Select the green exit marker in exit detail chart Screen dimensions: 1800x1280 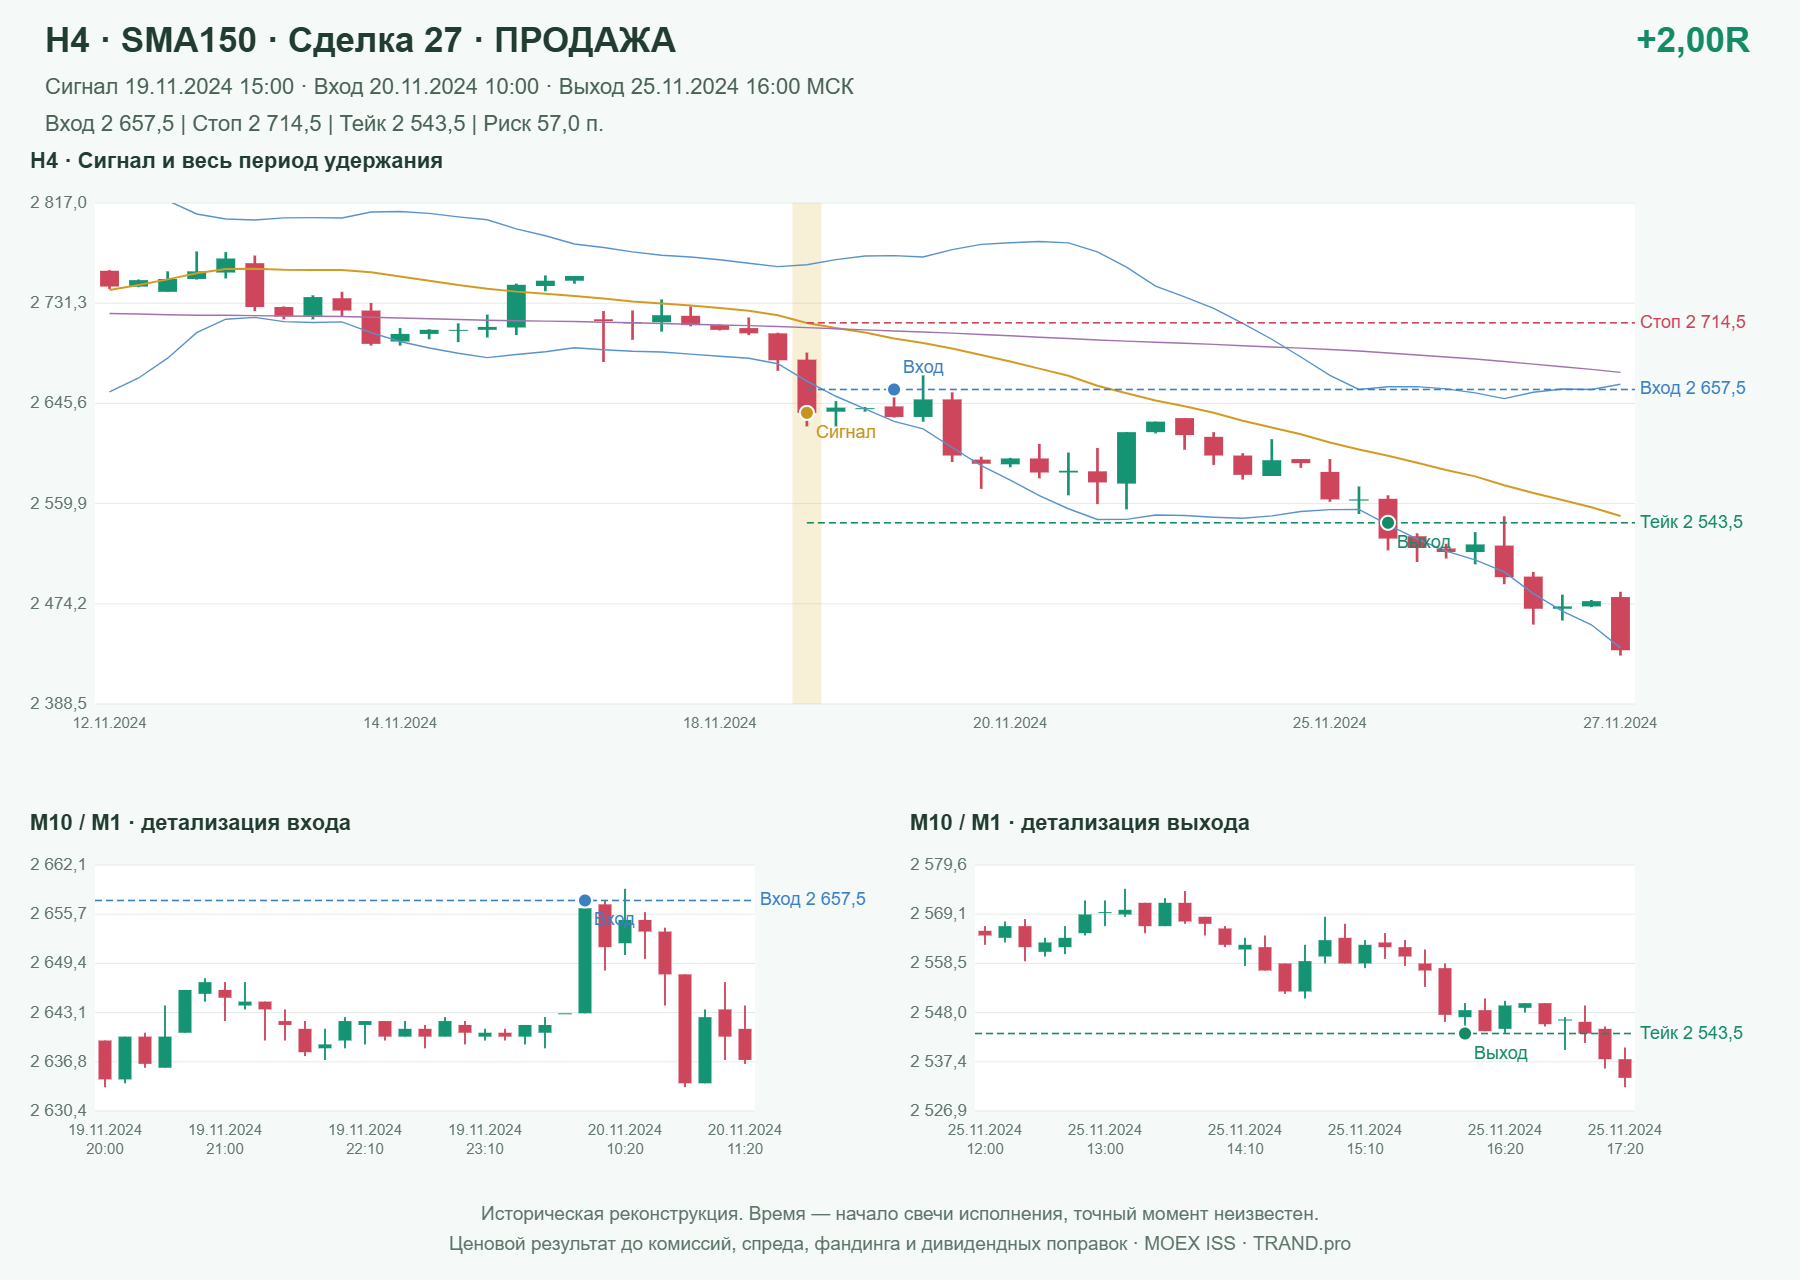[1465, 1034]
